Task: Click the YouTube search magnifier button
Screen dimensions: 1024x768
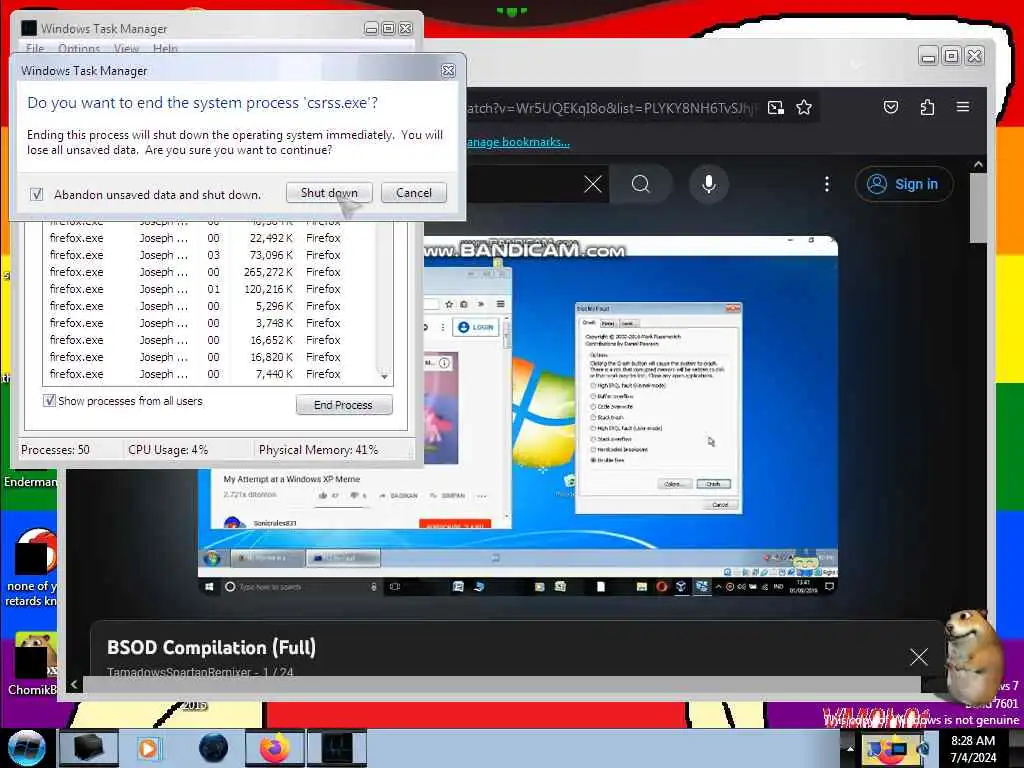Action: coord(641,184)
